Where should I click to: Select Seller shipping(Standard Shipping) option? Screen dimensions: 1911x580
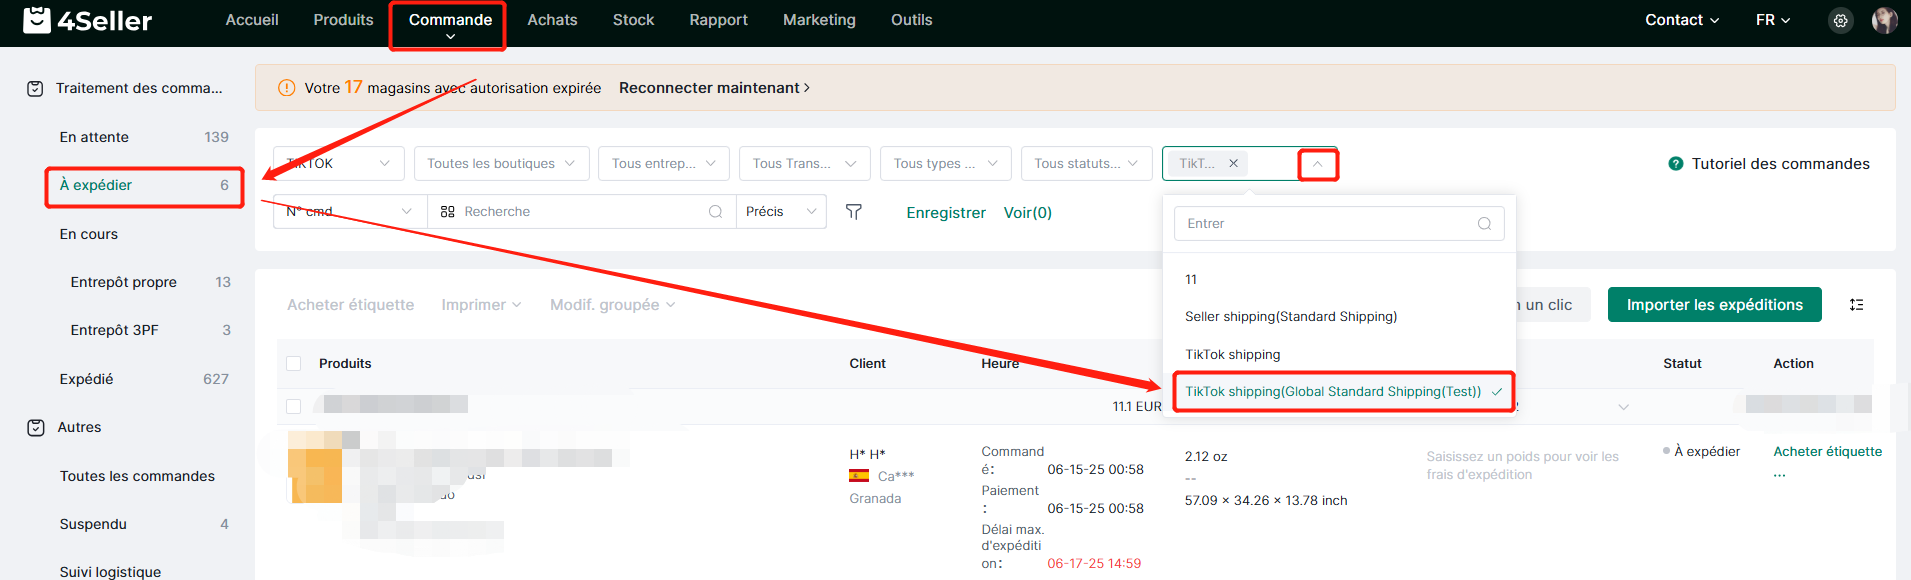(1339, 317)
